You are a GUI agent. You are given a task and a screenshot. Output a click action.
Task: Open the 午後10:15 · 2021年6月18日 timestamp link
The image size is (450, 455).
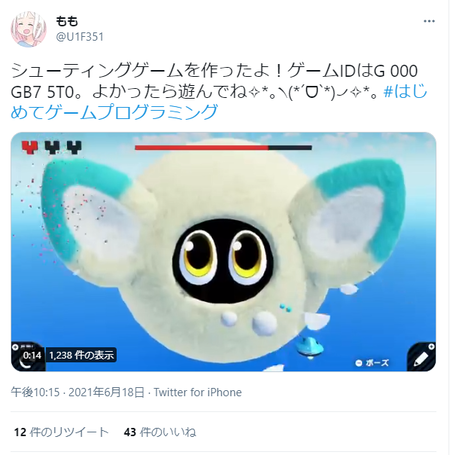tap(77, 392)
